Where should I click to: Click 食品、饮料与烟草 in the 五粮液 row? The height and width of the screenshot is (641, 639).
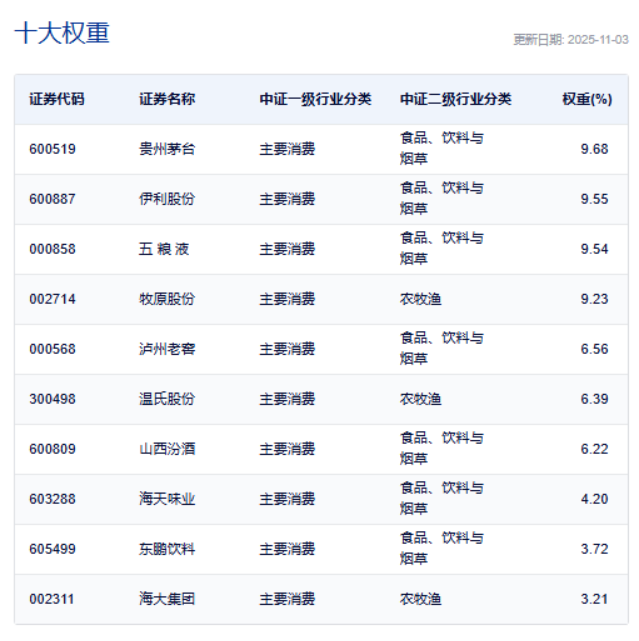(x=442, y=248)
